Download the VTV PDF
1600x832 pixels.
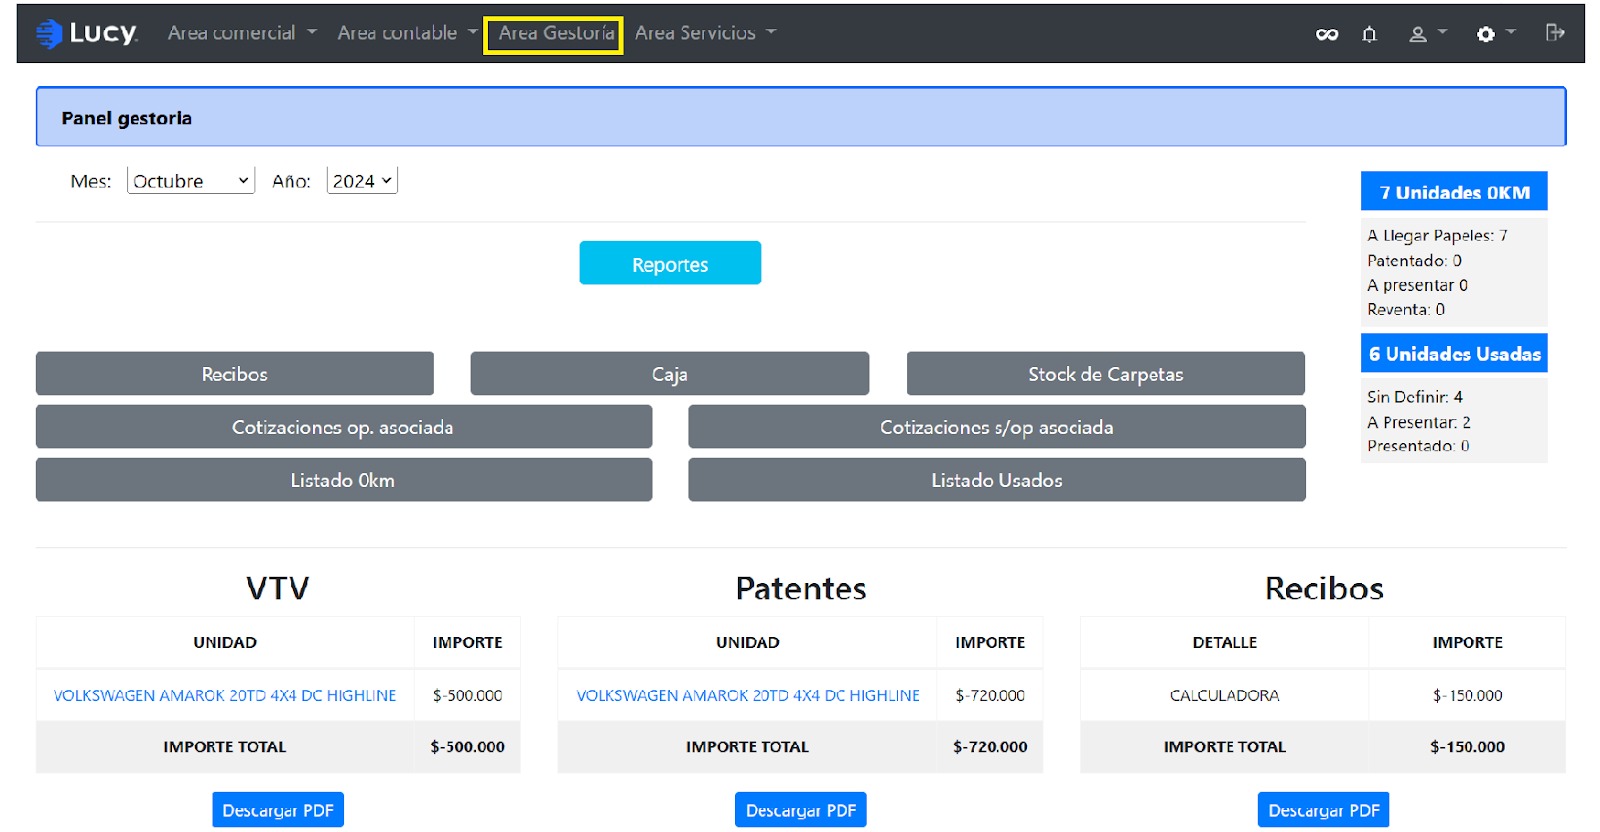point(278,810)
